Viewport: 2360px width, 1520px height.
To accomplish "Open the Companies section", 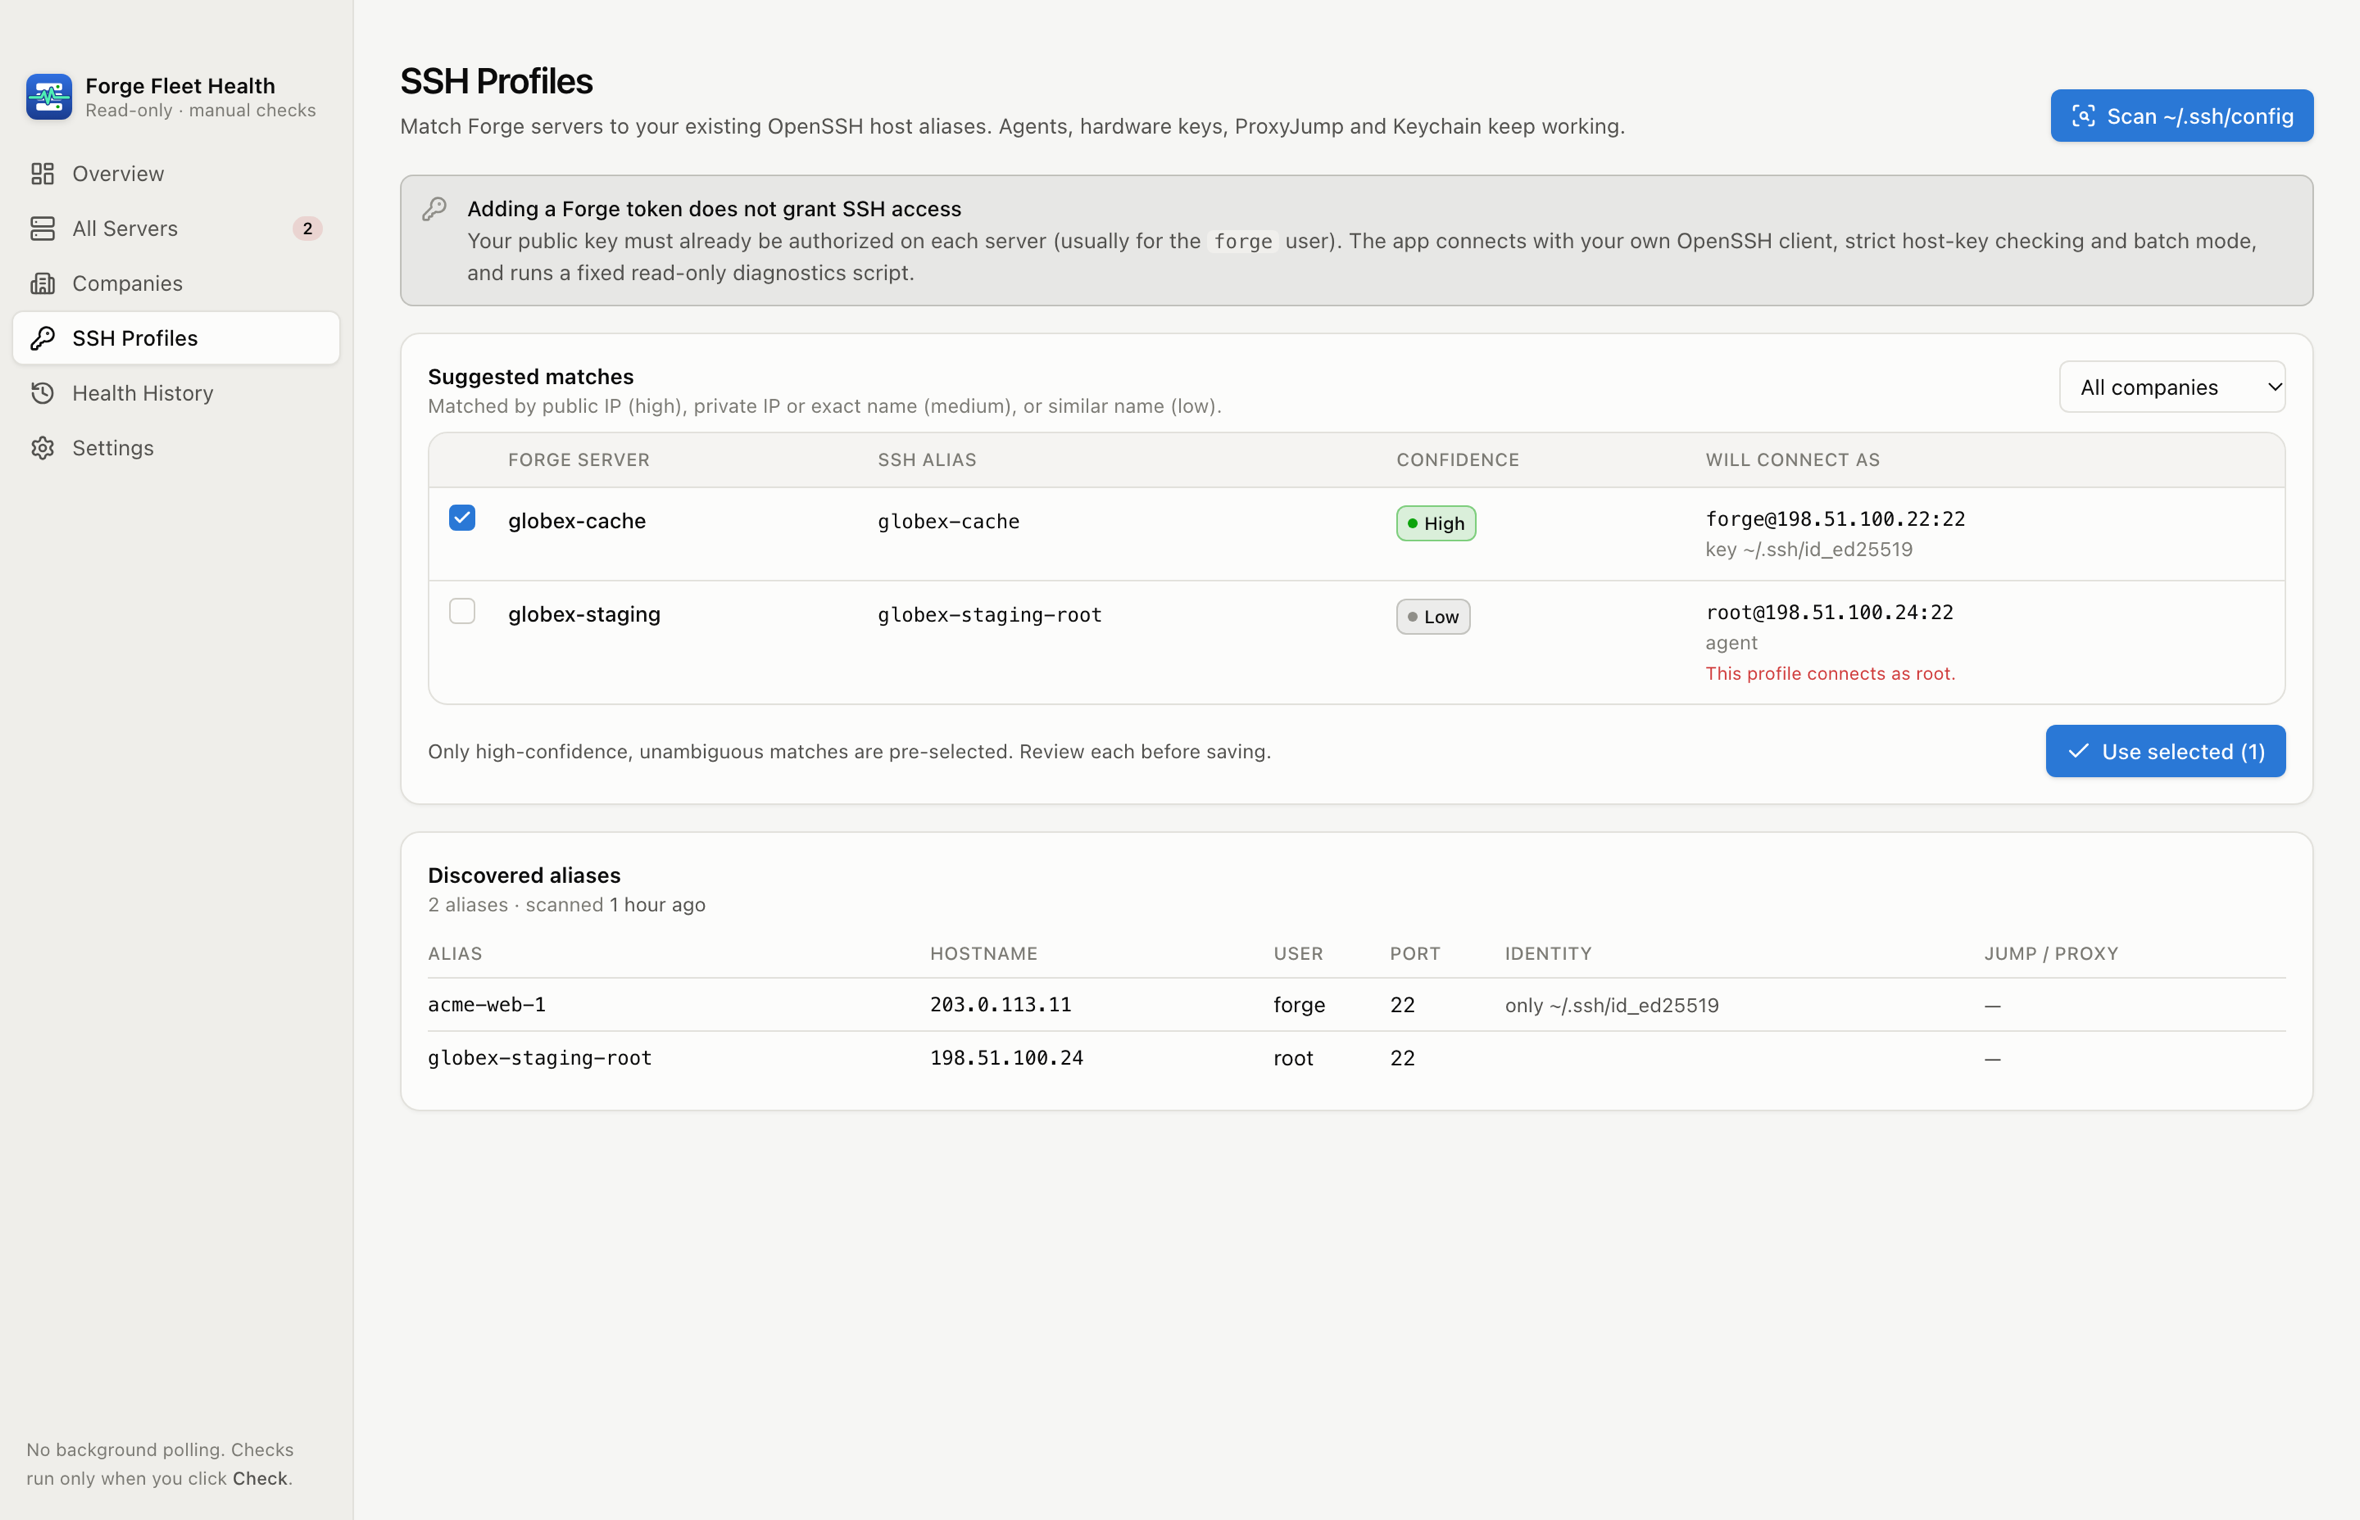I will tap(176, 284).
